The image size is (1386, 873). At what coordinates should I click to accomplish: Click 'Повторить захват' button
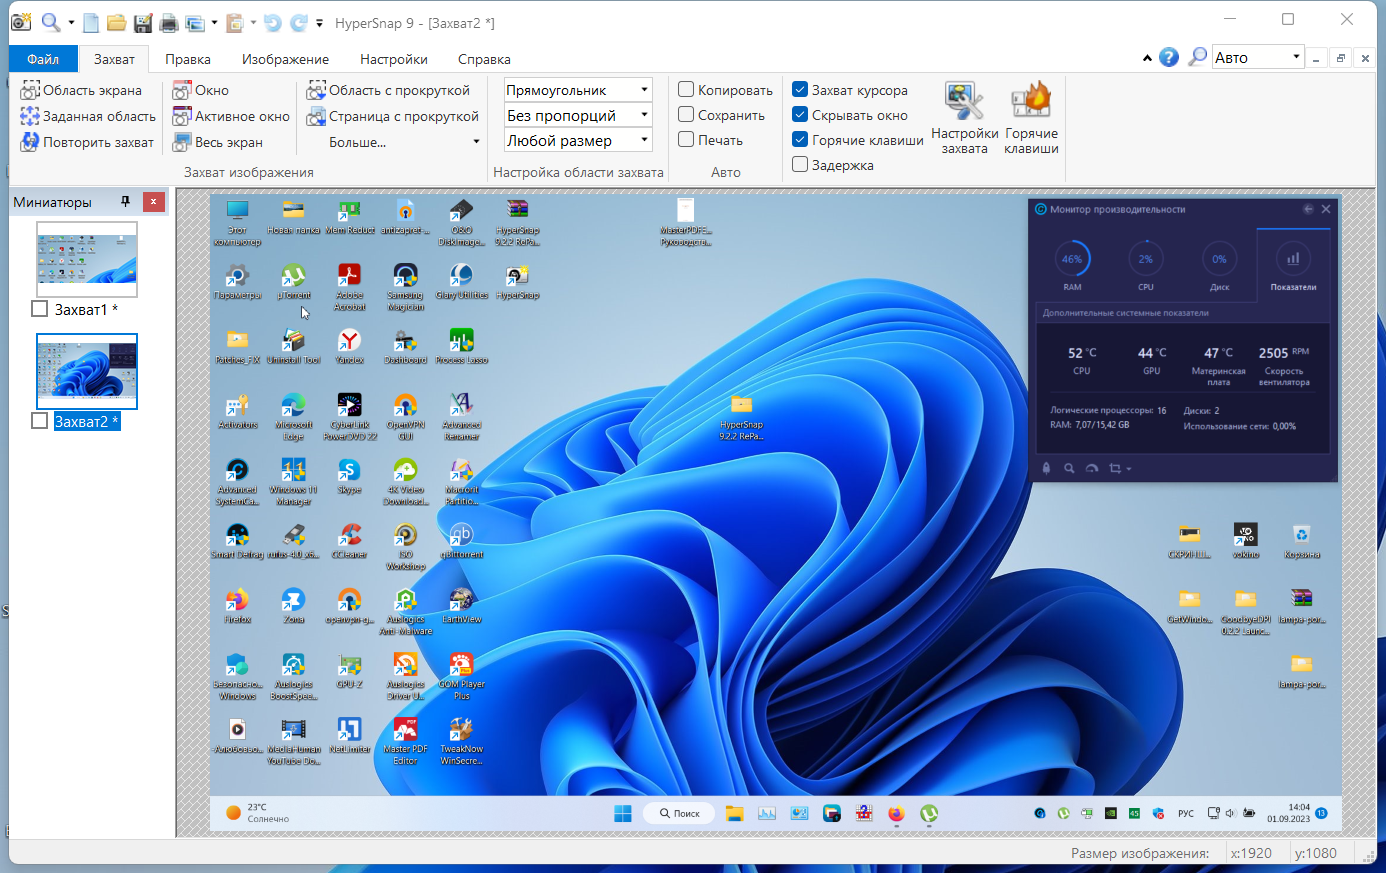click(87, 143)
